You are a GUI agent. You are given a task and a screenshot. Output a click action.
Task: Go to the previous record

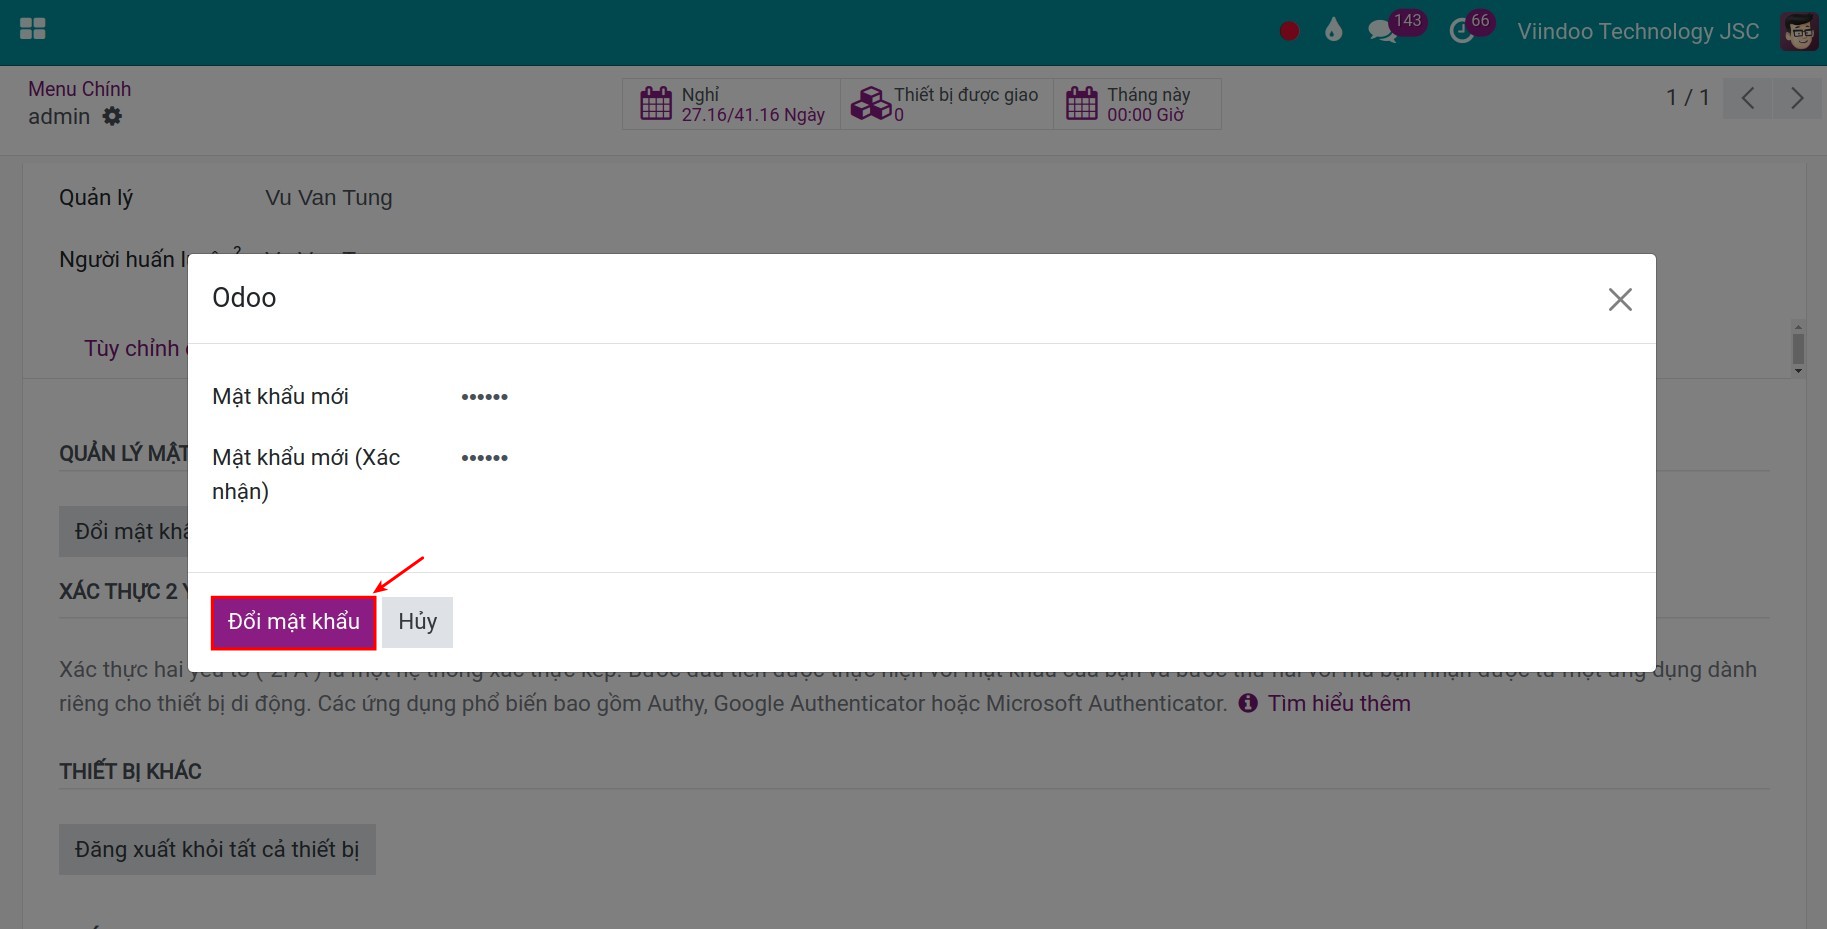[1748, 98]
